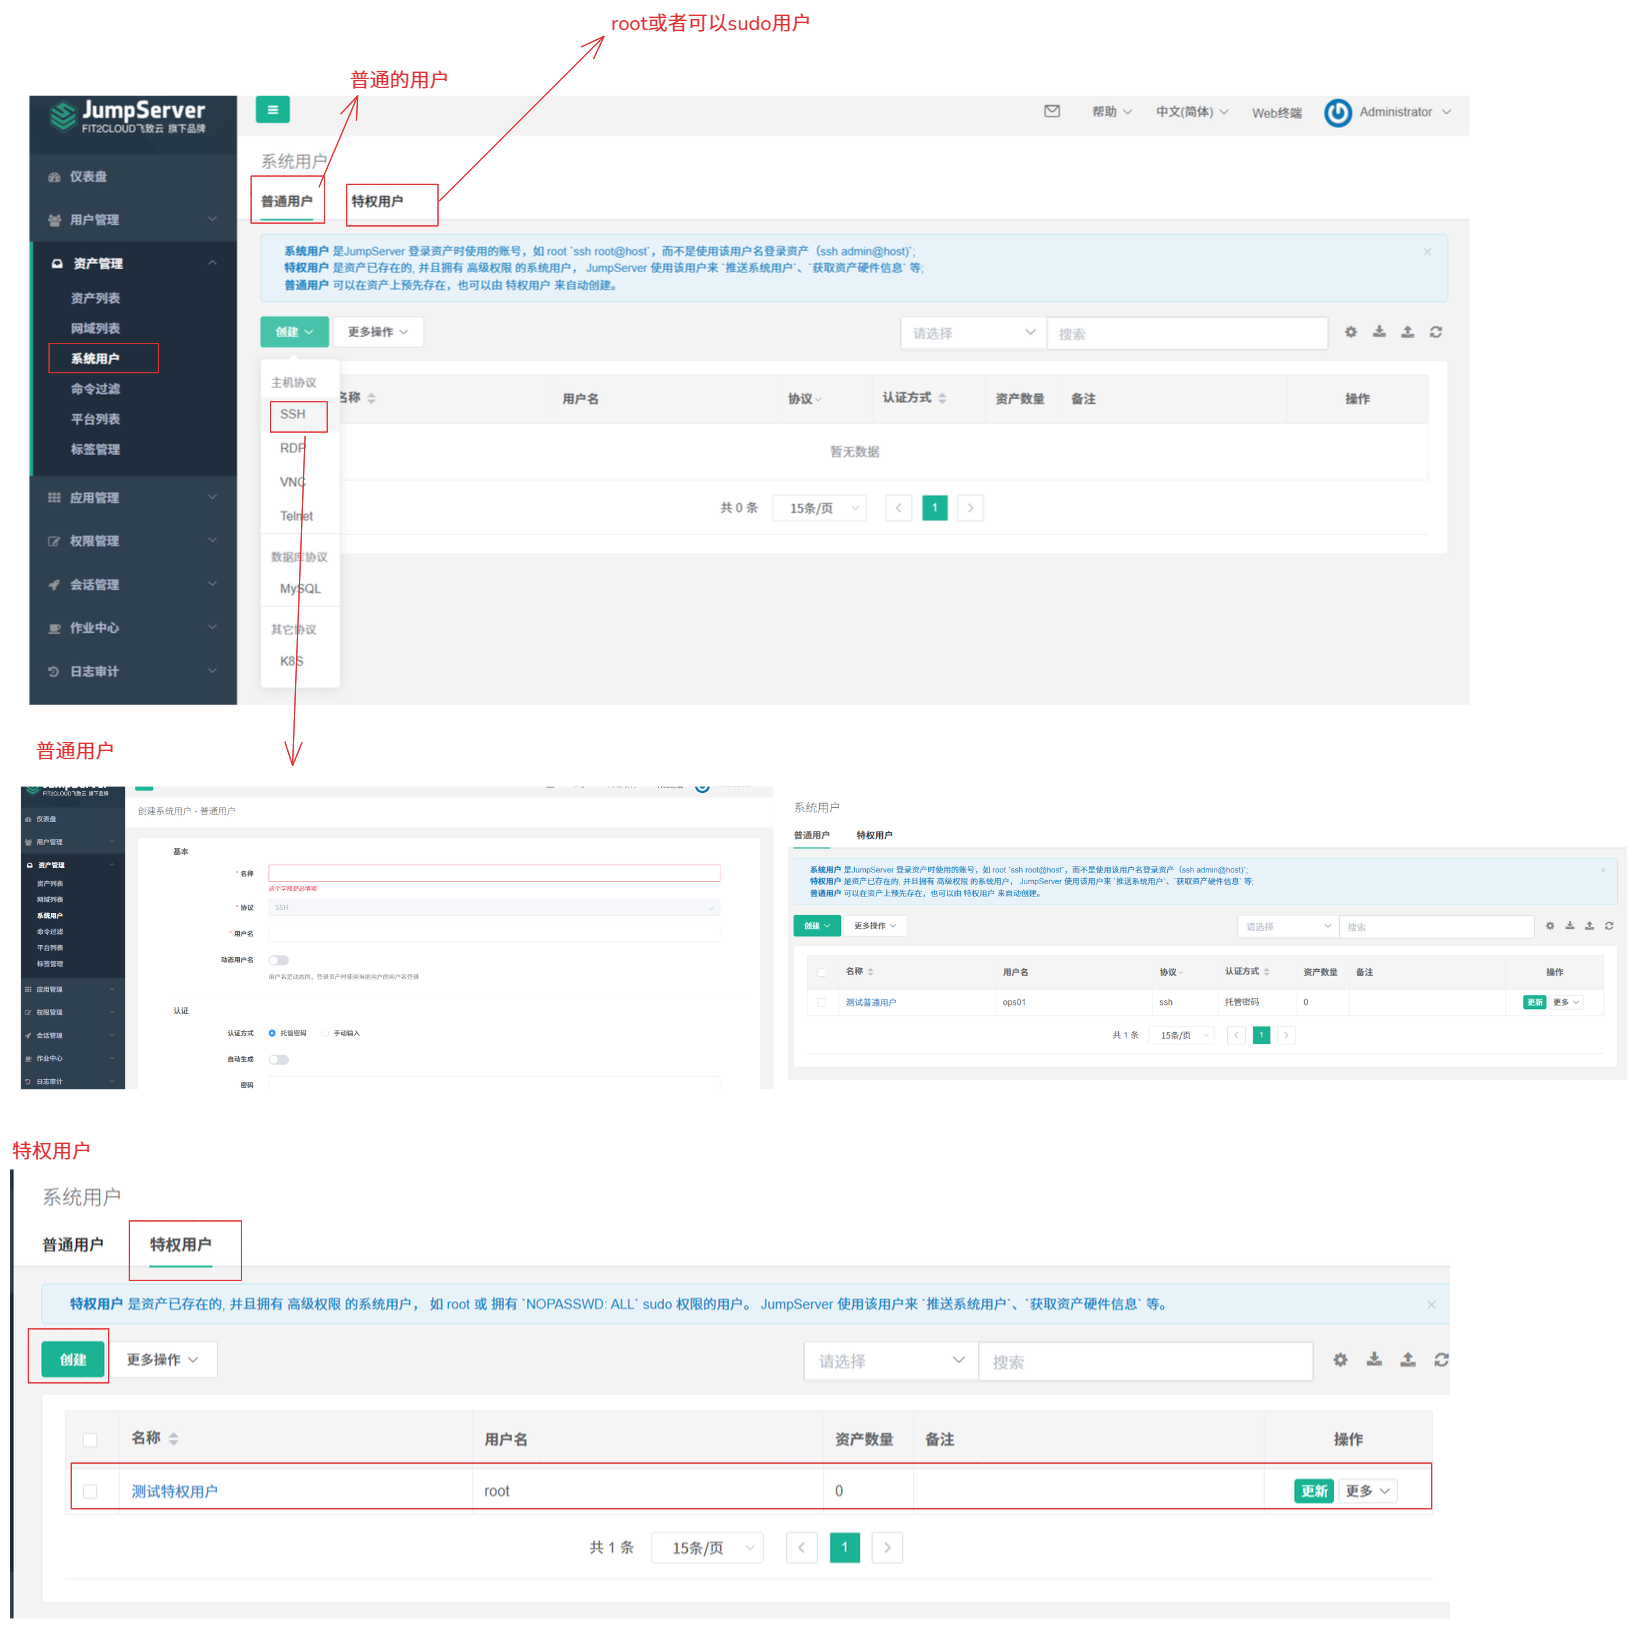Expand 应用管理 sidebar menu
This screenshot has height=1628, width=1637.
pos(132,498)
